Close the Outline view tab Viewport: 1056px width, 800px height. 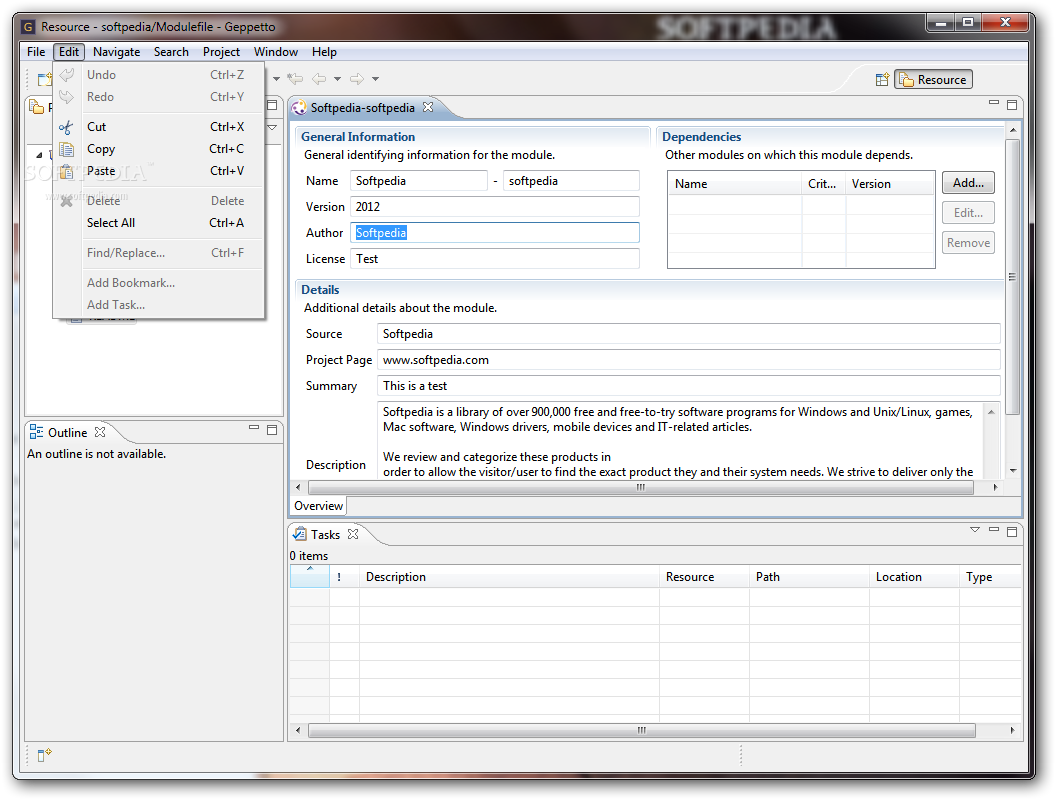(x=100, y=432)
